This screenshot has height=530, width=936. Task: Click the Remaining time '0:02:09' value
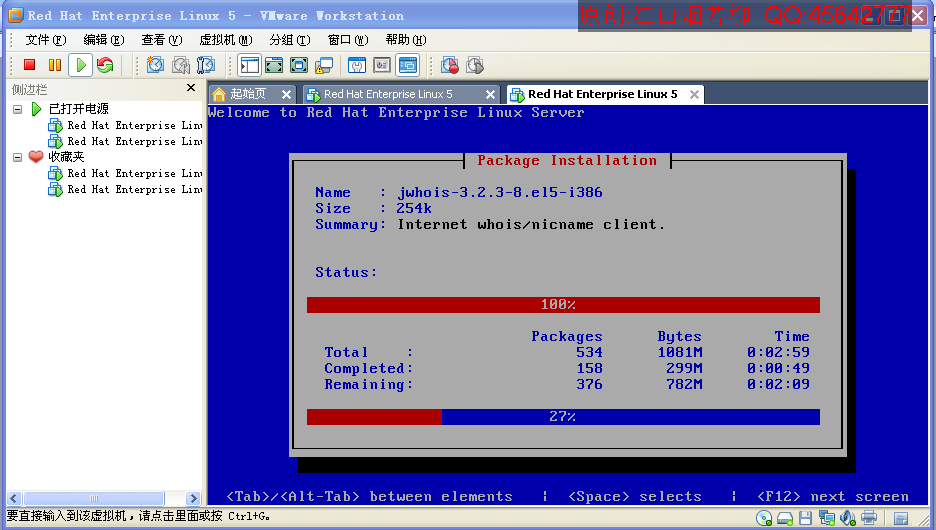[x=778, y=384]
